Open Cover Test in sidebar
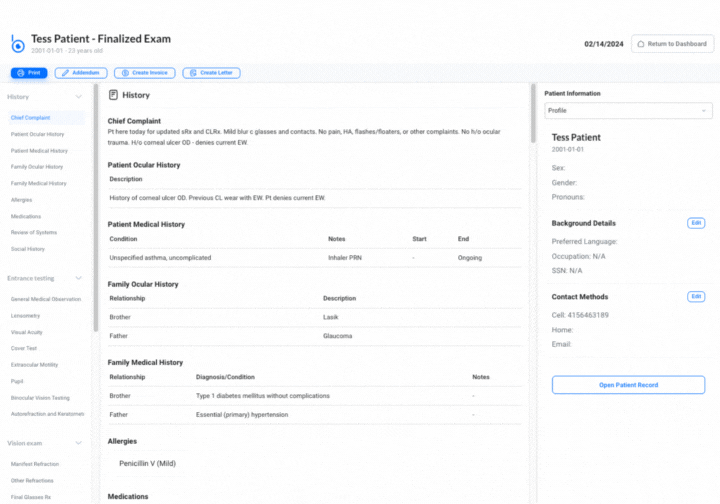This screenshot has width=720, height=504. click(x=24, y=348)
